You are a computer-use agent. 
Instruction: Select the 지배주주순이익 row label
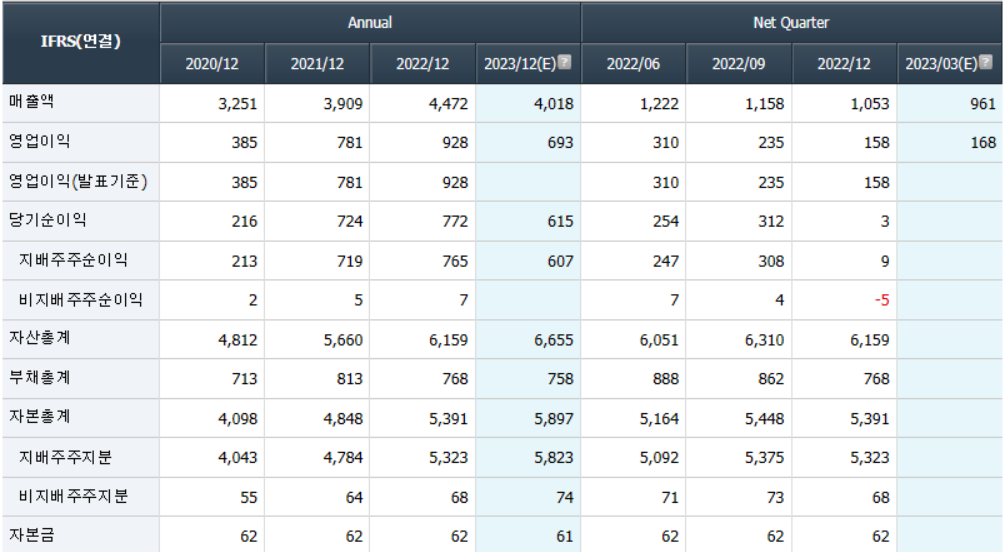pyautogui.click(x=73, y=260)
